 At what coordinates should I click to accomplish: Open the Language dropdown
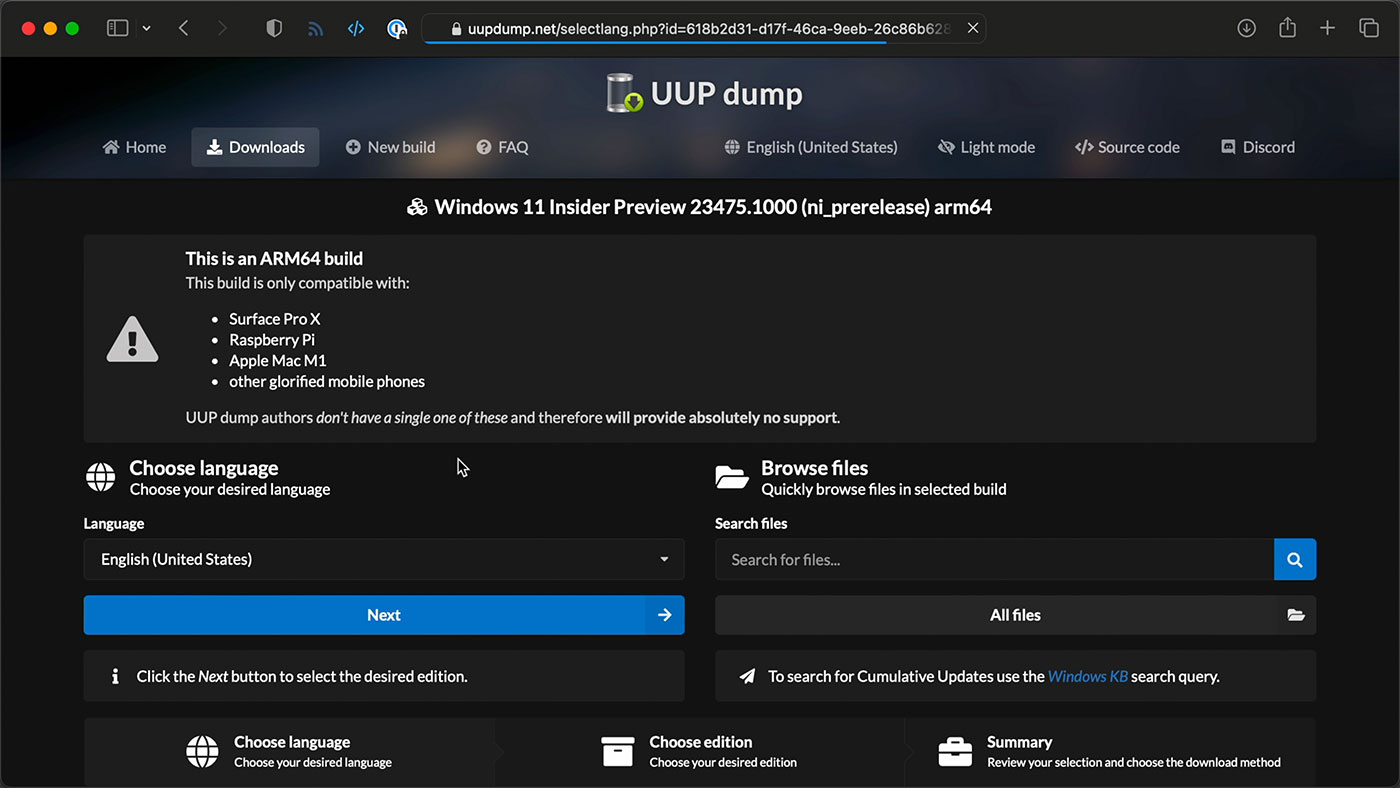(384, 559)
